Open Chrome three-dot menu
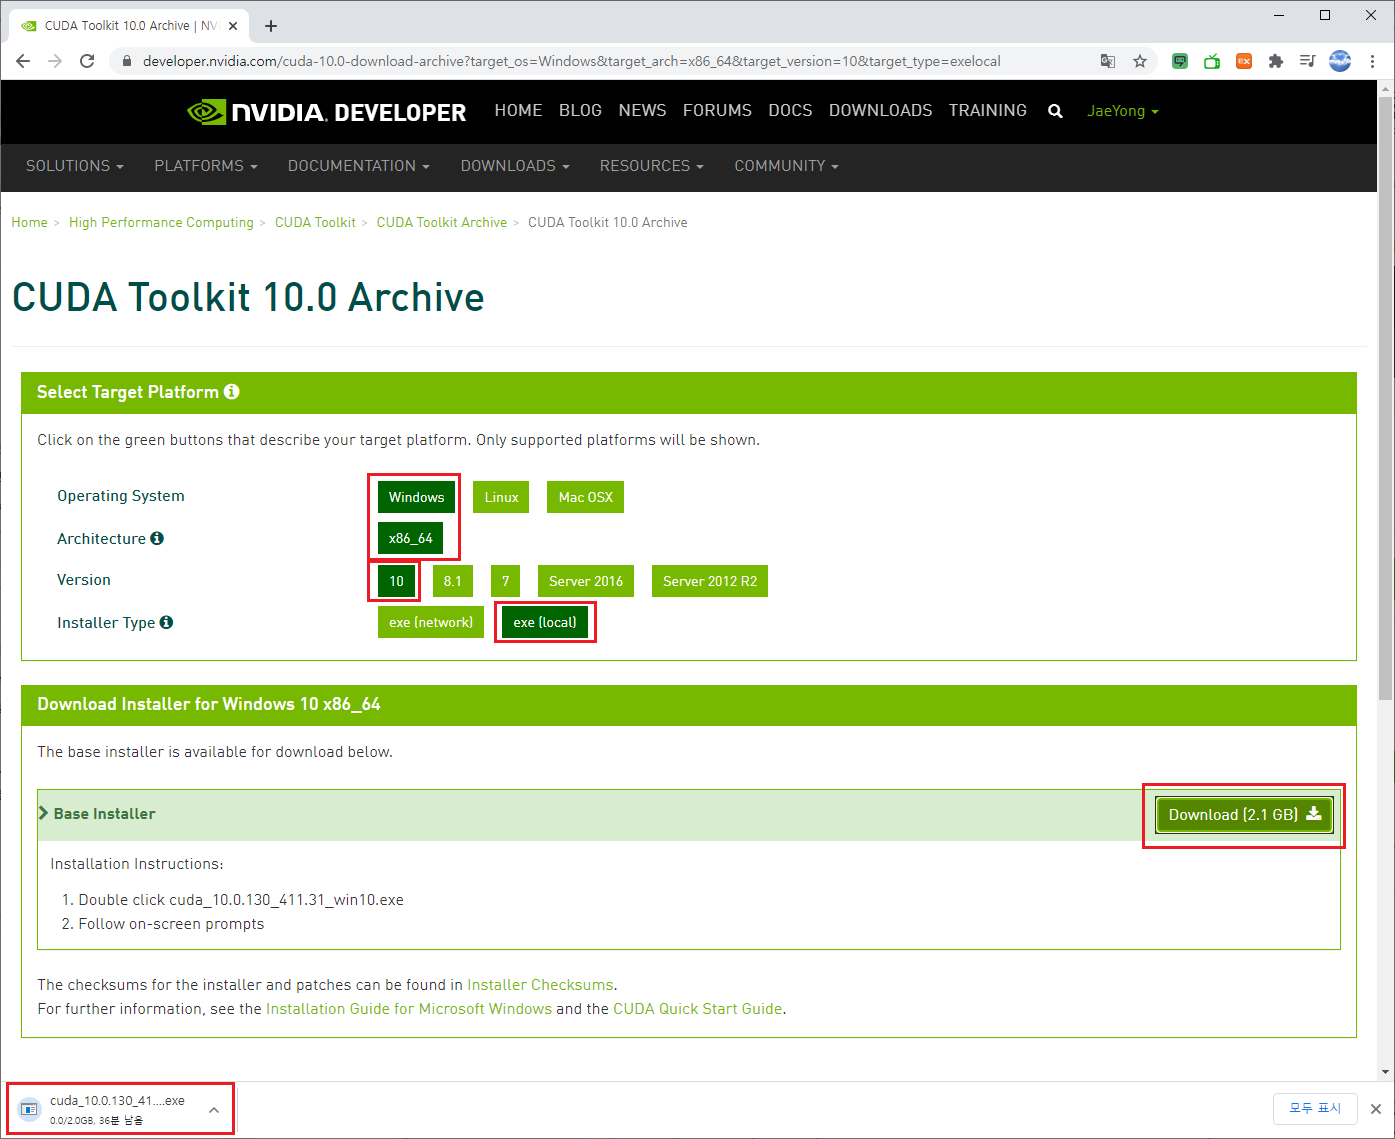The height and width of the screenshot is (1139, 1395). pyautogui.click(x=1373, y=61)
